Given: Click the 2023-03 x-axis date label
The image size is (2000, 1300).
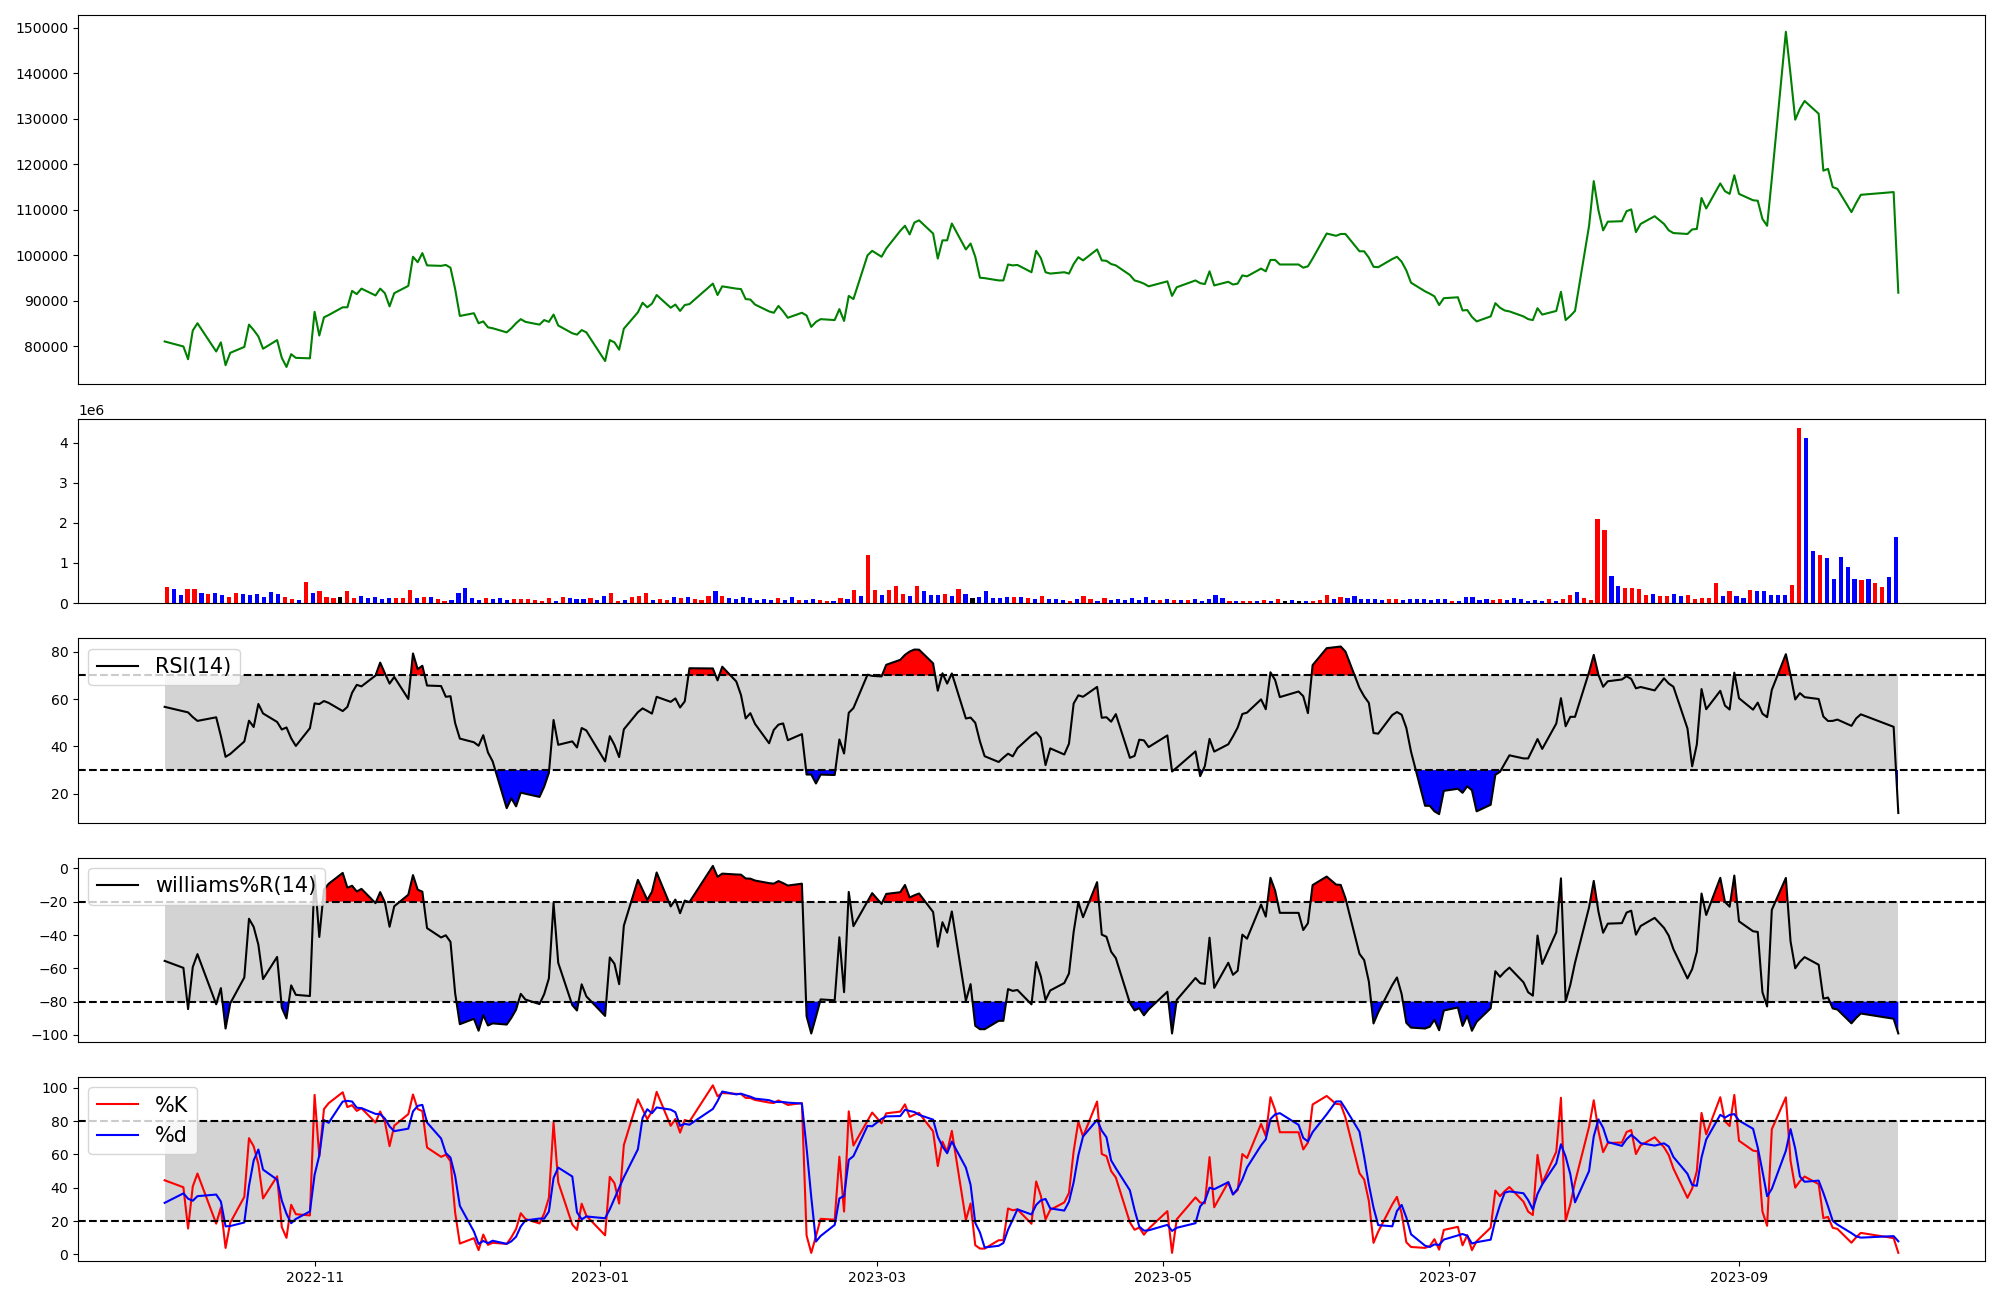Looking at the screenshot, I should [877, 1277].
